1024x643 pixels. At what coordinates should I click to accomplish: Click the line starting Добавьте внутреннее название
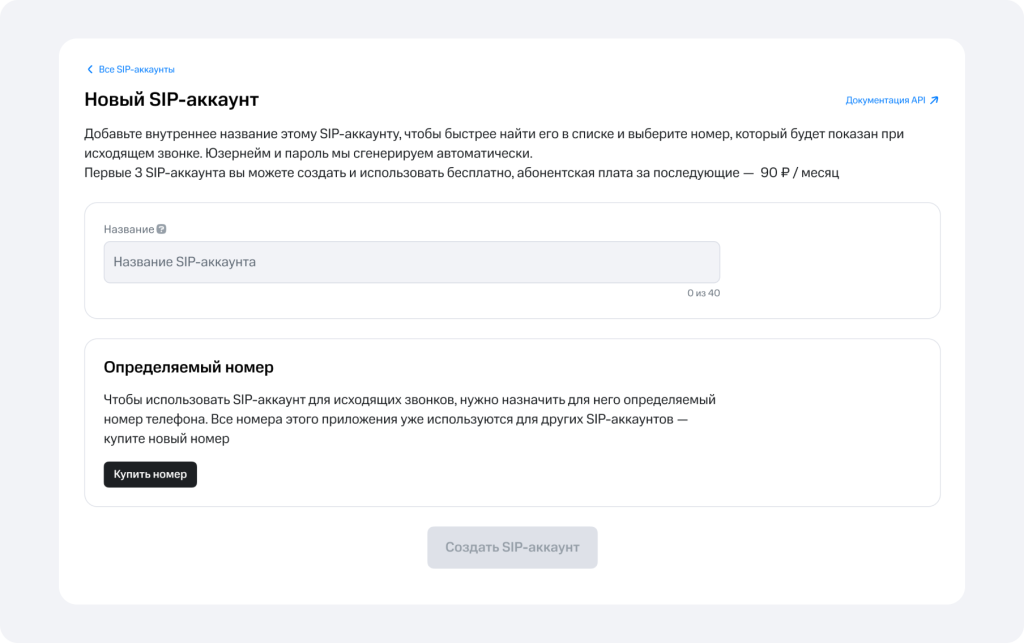494,134
